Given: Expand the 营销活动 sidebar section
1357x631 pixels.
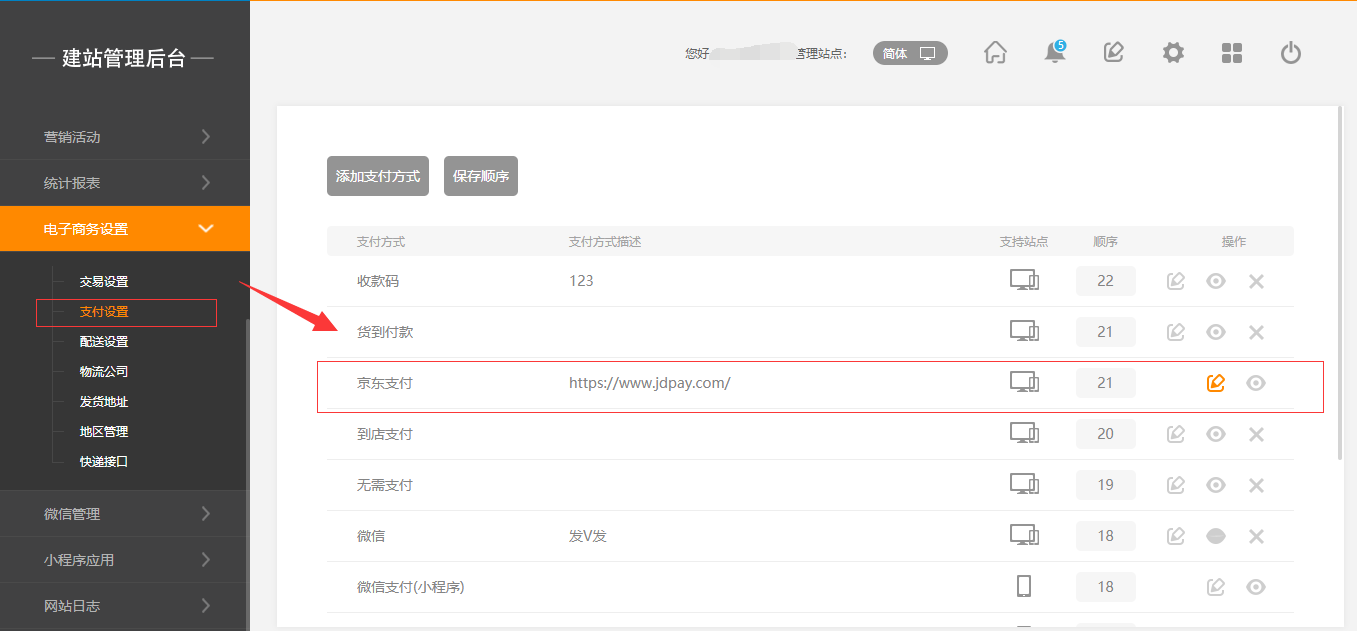Looking at the screenshot, I should (x=124, y=137).
